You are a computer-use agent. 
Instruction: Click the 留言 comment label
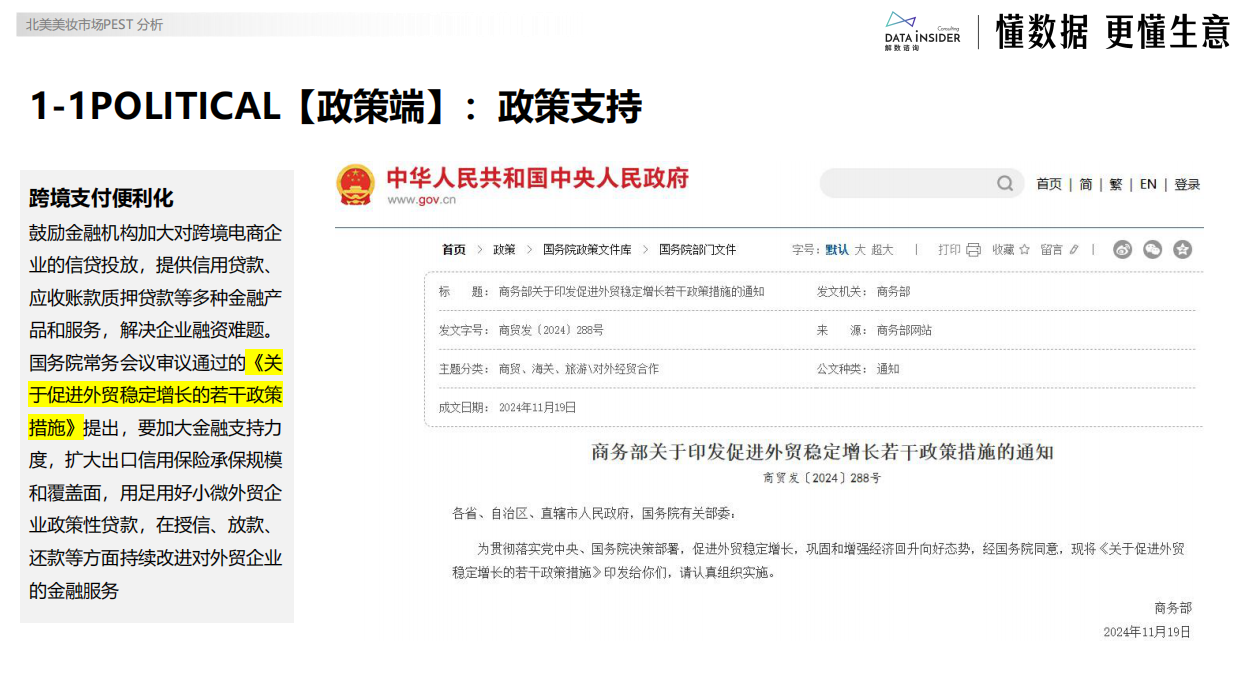pos(1051,250)
